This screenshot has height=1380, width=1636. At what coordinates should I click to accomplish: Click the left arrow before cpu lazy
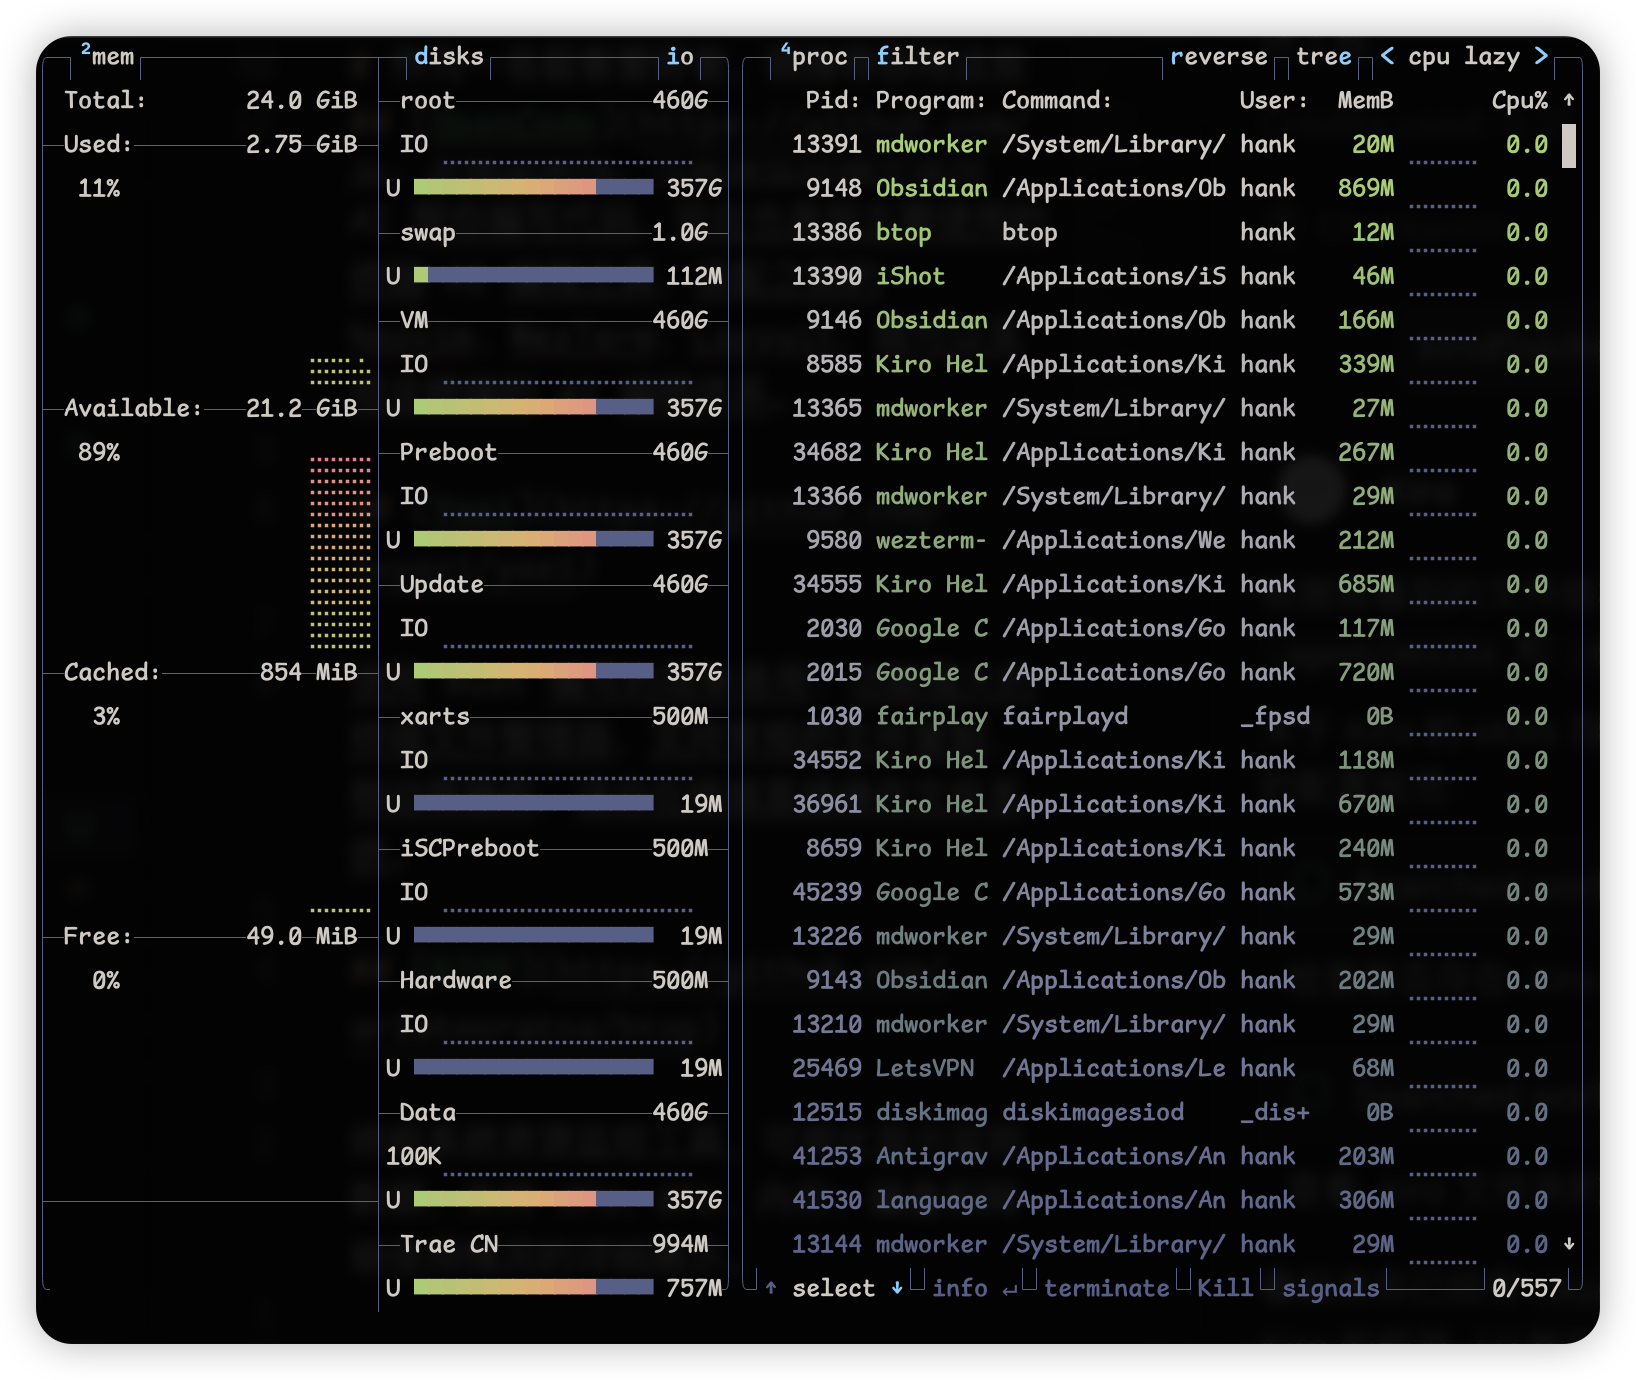click(x=1387, y=56)
